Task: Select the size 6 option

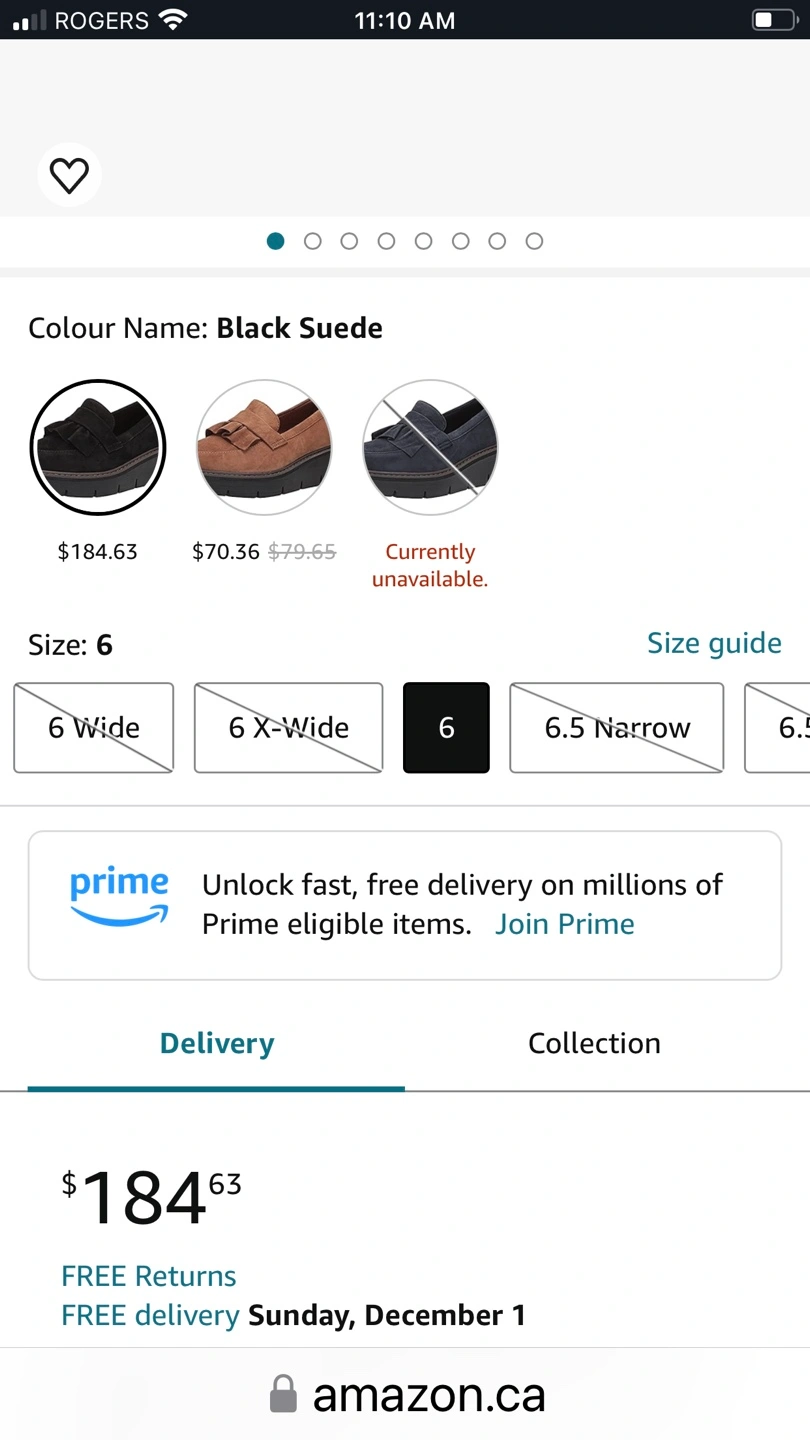Action: pyautogui.click(x=446, y=728)
